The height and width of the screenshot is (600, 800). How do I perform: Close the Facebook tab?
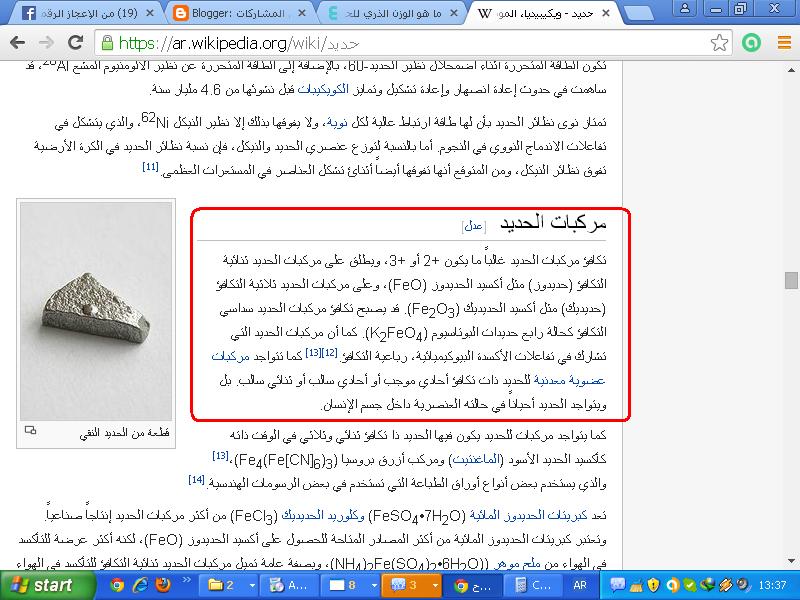pyautogui.click(x=150, y=13)
